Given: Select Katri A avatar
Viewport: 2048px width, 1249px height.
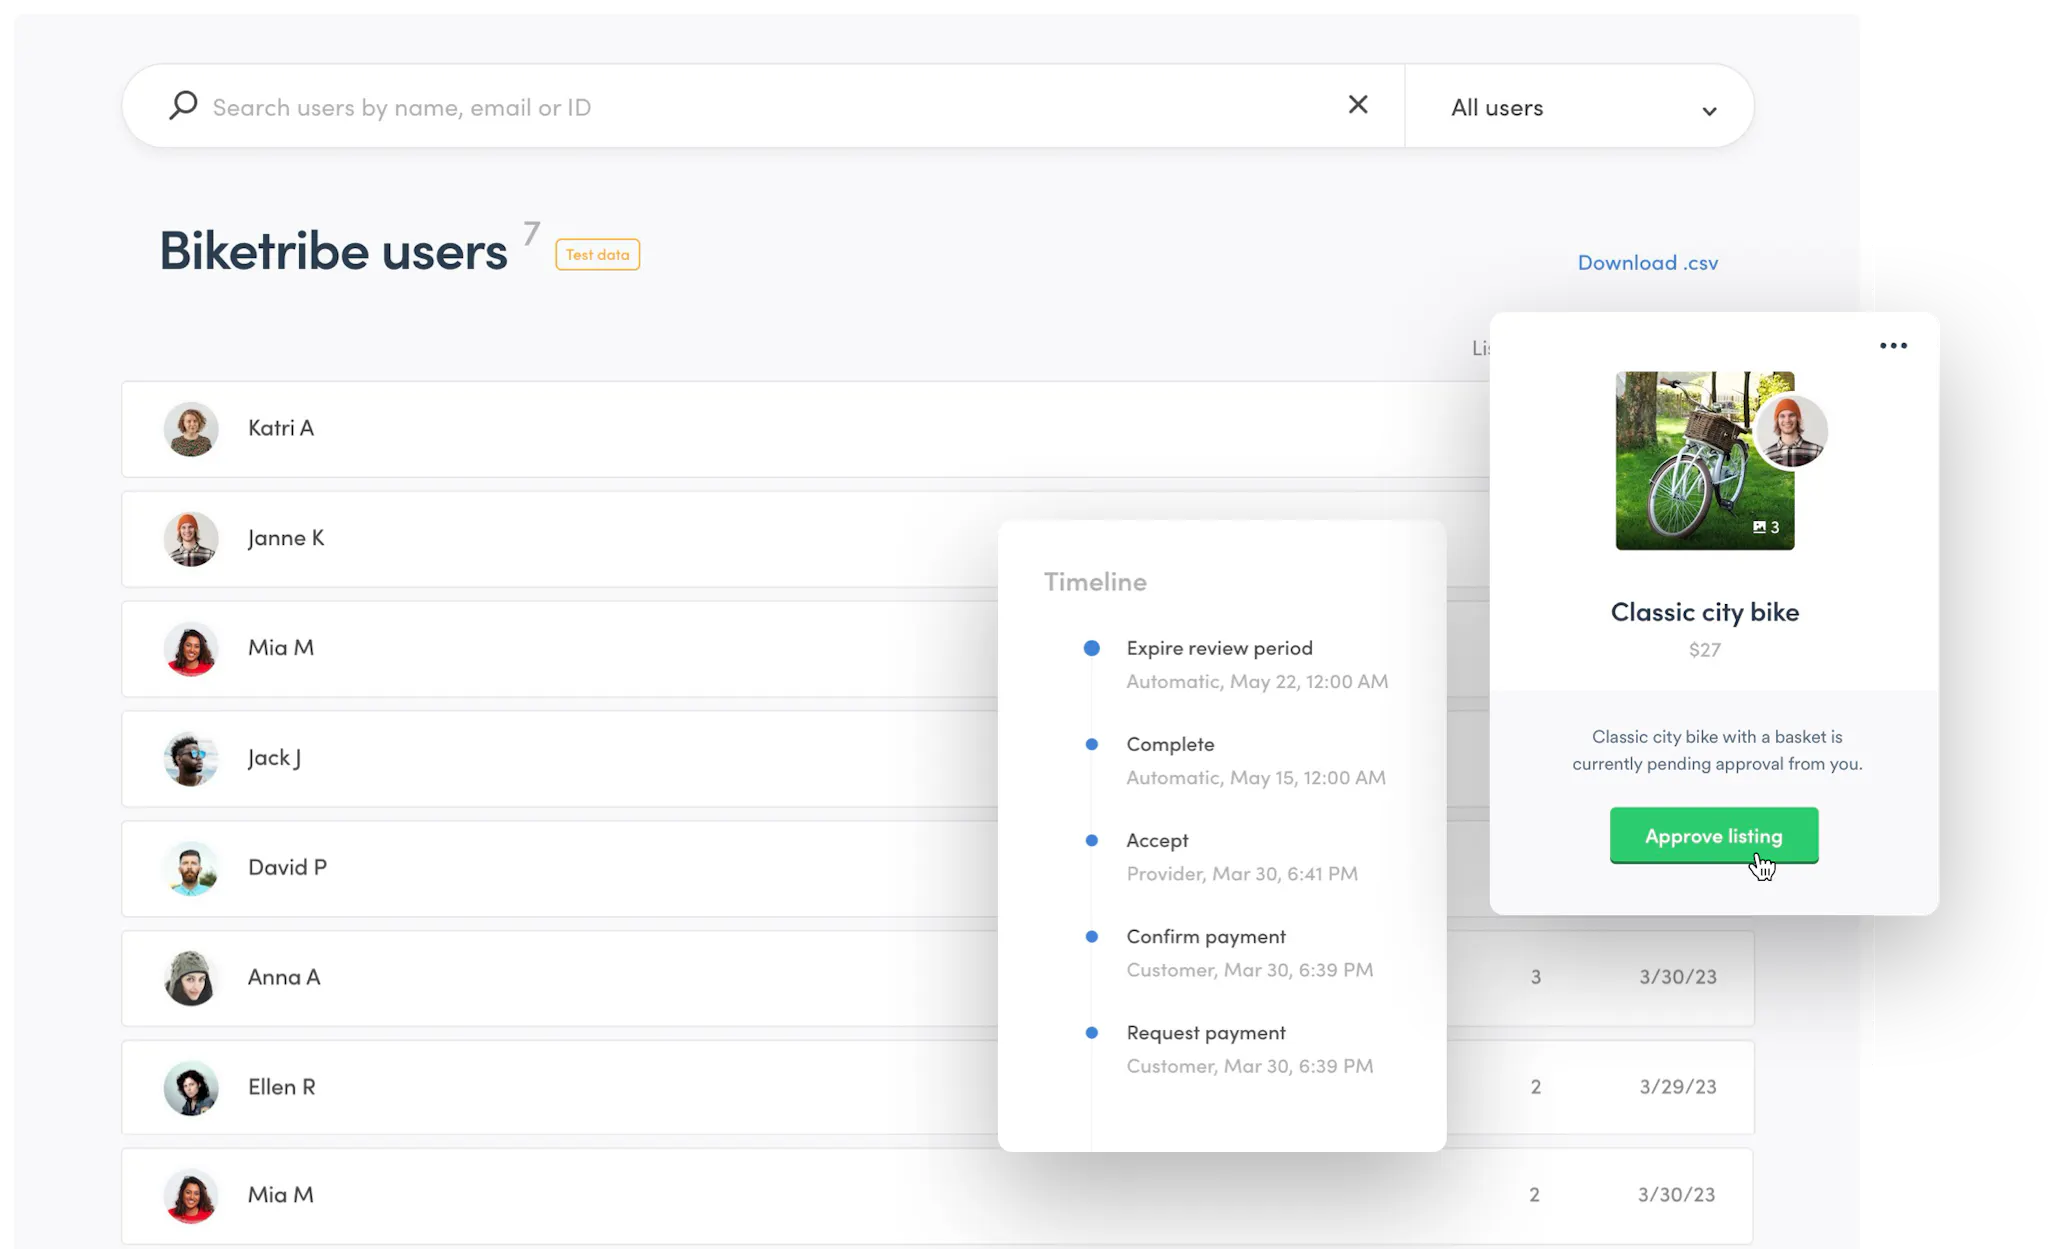Looking at the screenshot, I should point(190,429).
